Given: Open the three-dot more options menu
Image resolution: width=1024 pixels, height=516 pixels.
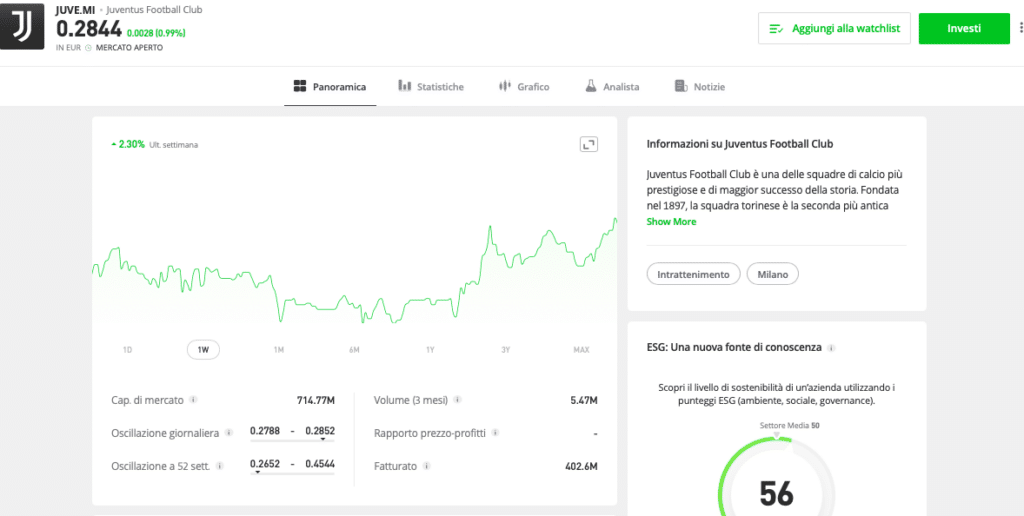Looking at the screenshot, I should [x=1021, y=28].
